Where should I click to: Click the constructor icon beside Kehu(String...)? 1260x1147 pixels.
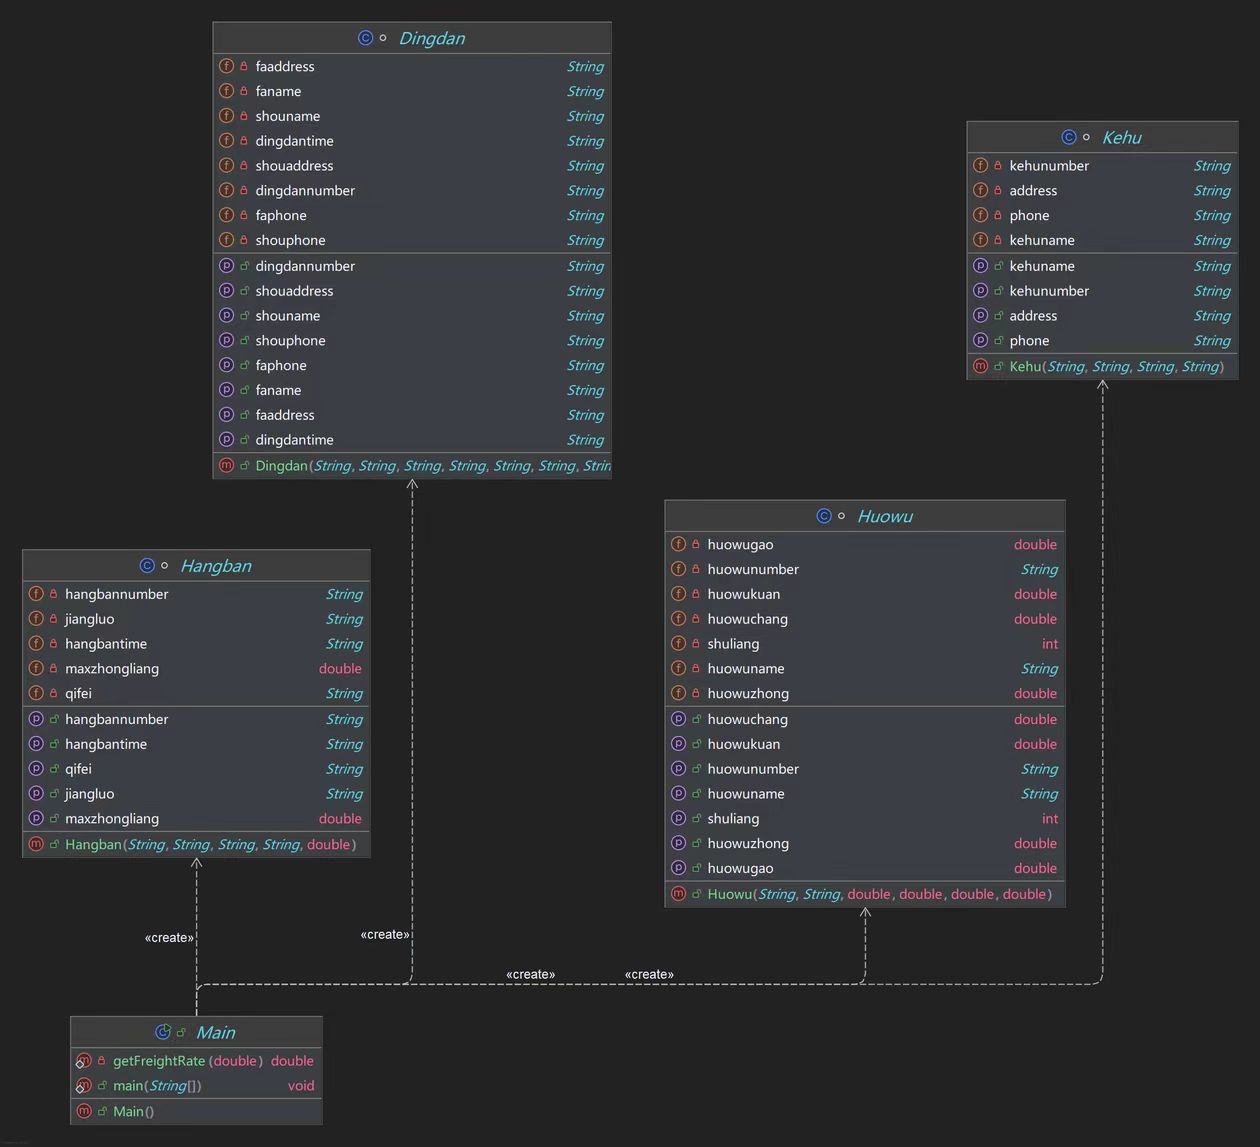tap(981, 366)
